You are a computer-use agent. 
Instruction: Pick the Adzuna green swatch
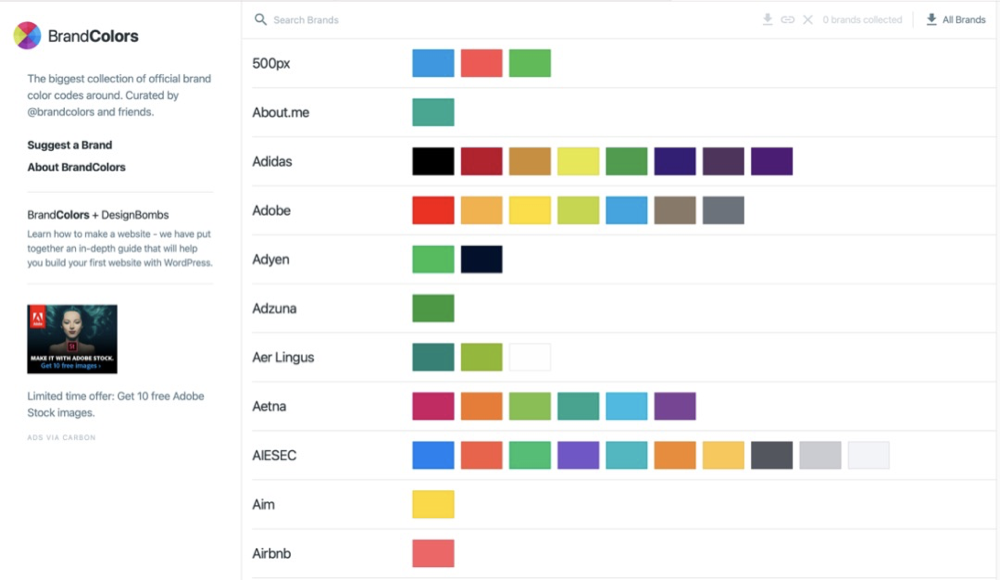433,308
